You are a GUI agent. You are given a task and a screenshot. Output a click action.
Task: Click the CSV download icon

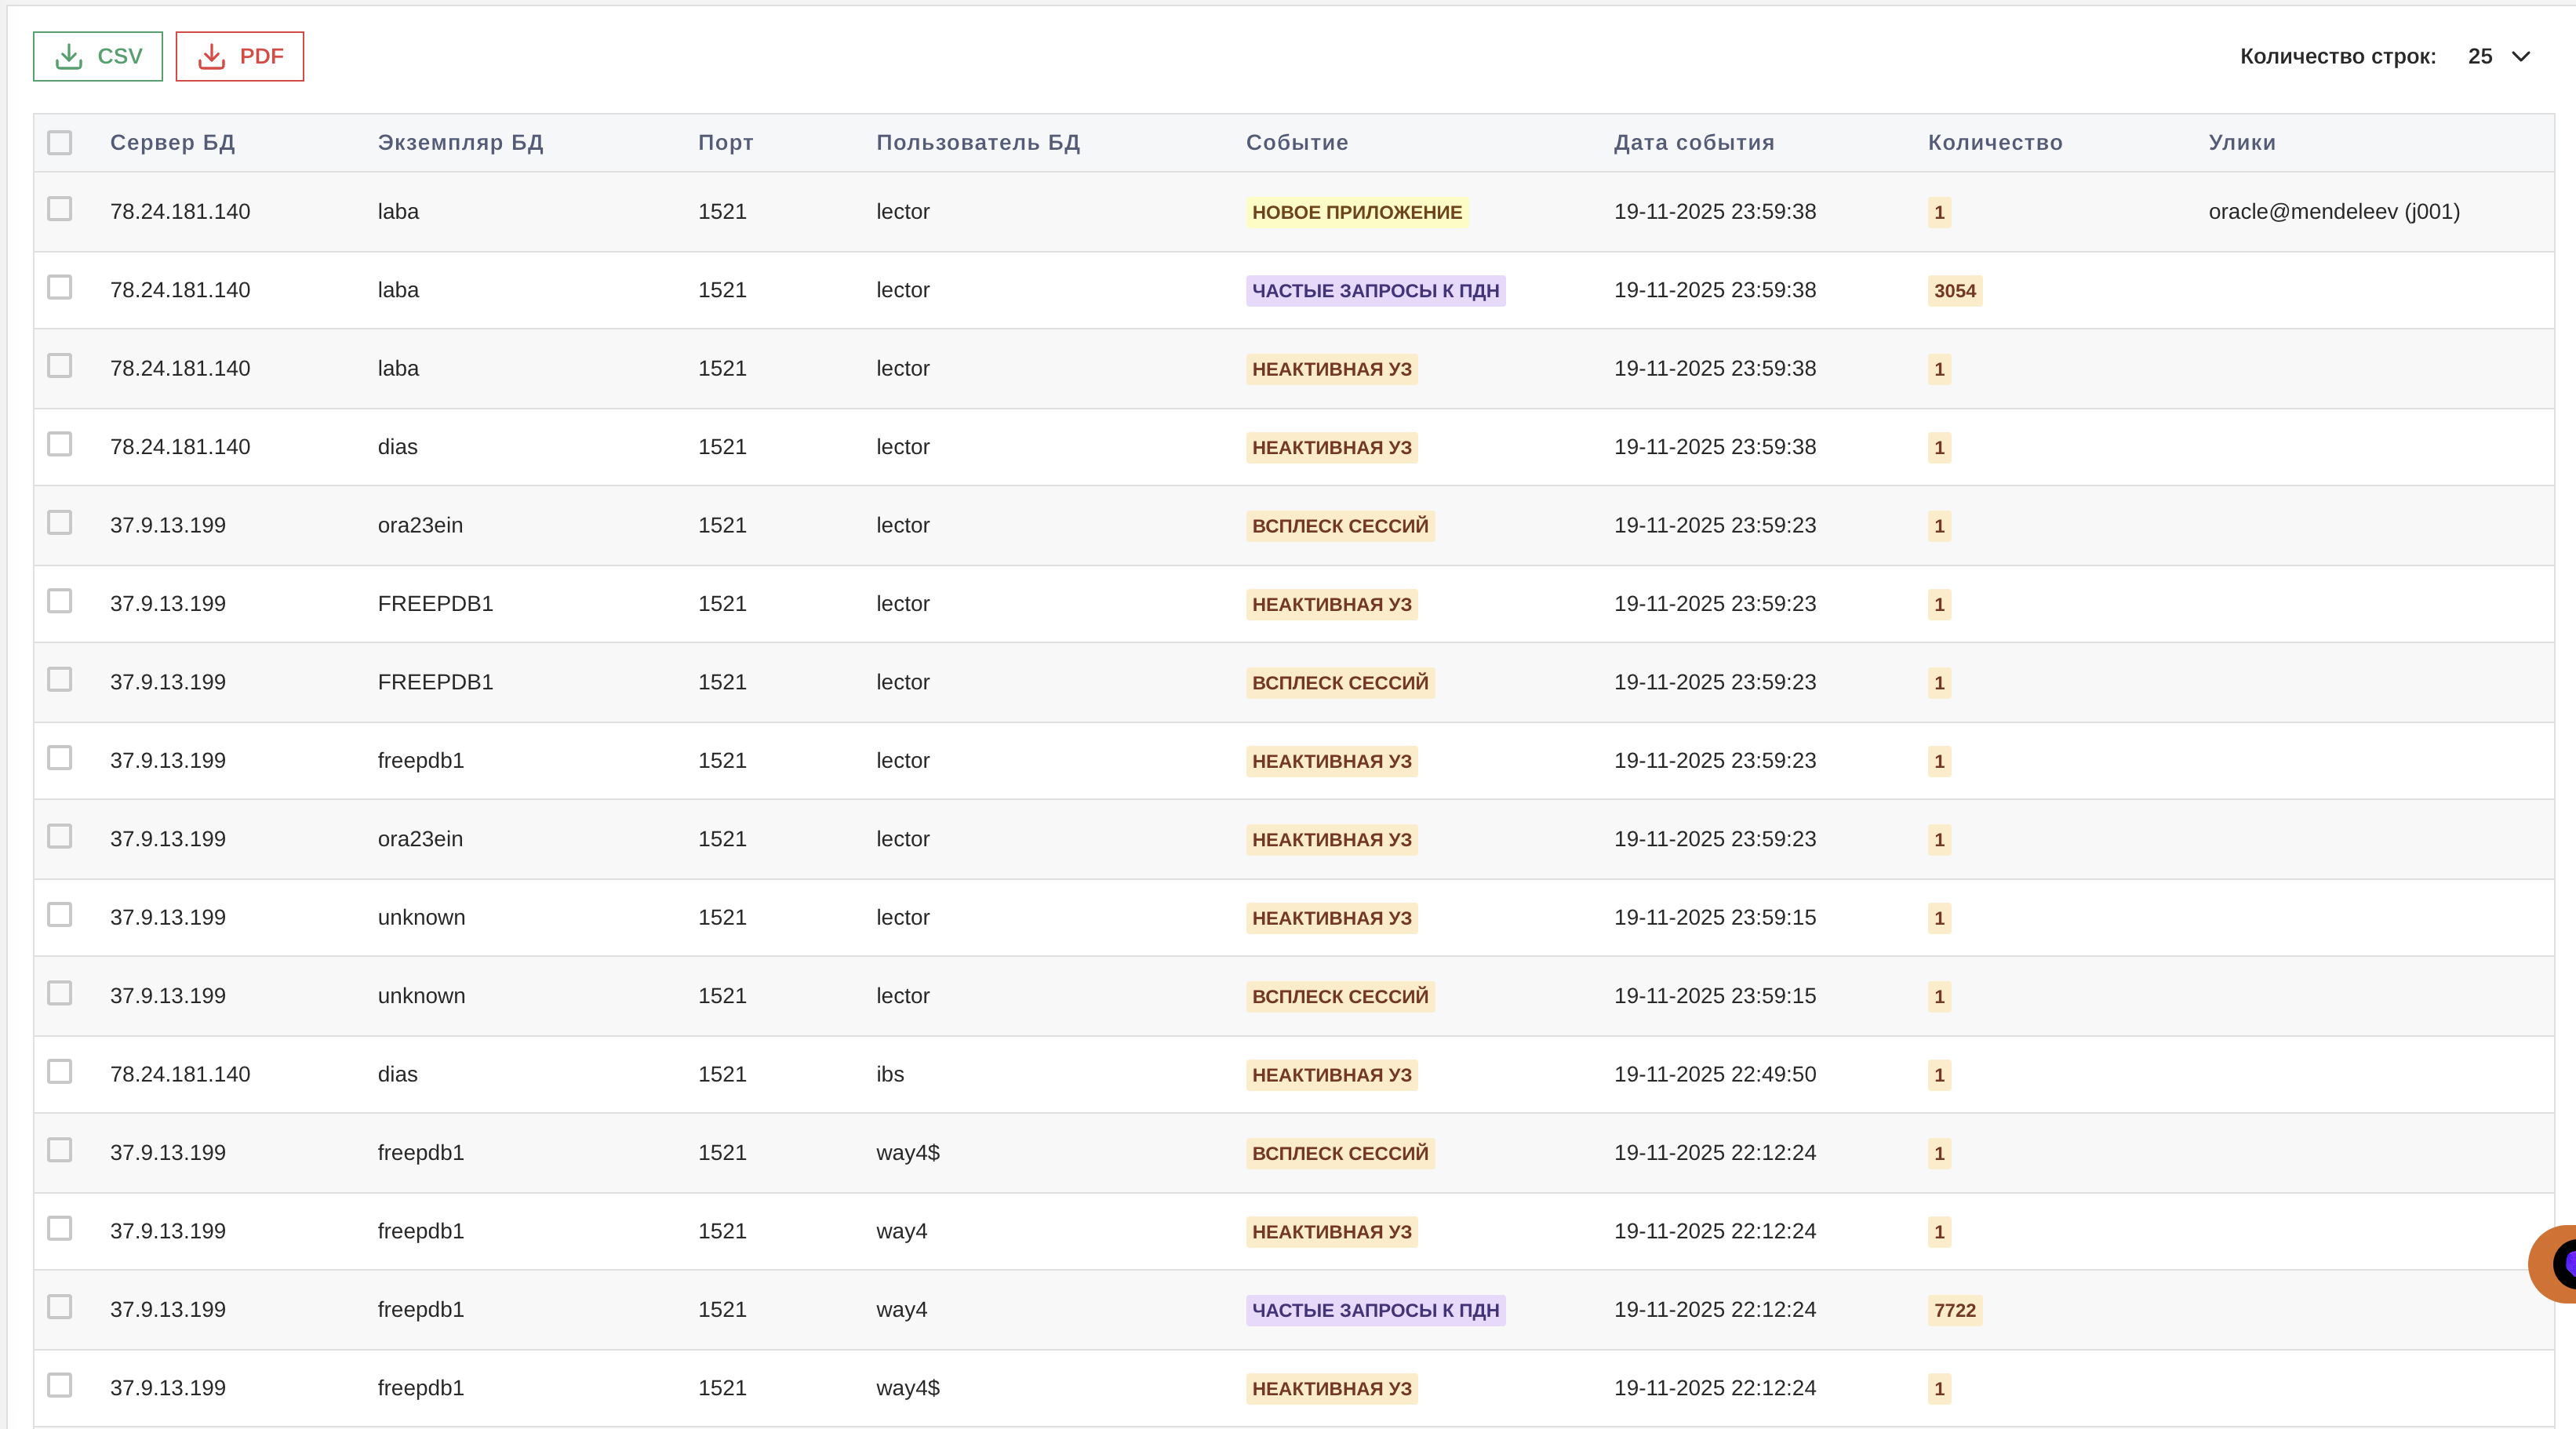click(x=69, y=56)
